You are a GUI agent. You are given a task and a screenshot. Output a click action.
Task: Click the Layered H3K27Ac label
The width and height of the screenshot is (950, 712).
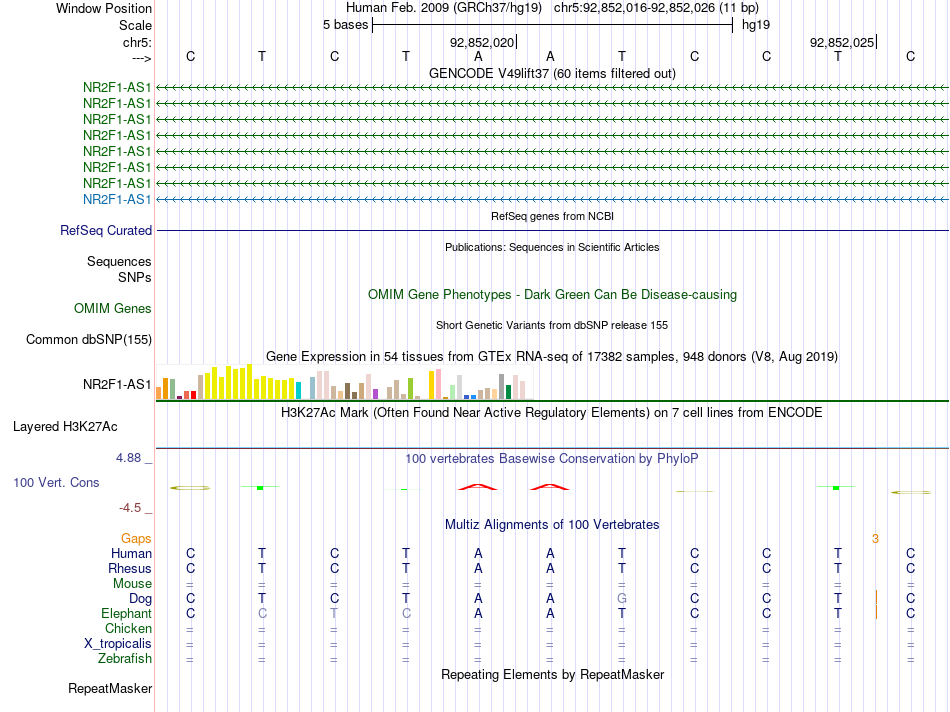(65, 427)
